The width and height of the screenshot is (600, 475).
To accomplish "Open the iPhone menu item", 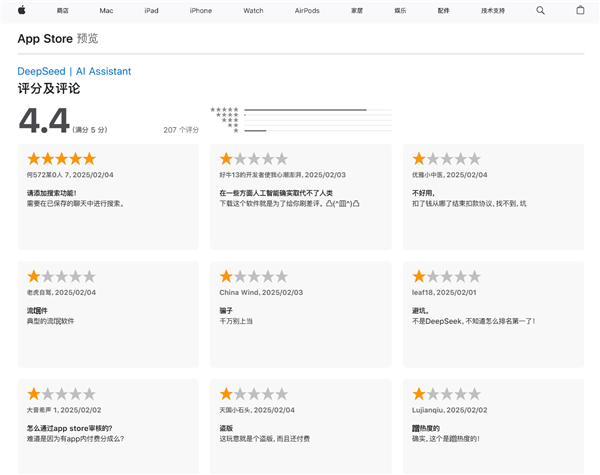I will pyautogui.click(x=201, y=10).
